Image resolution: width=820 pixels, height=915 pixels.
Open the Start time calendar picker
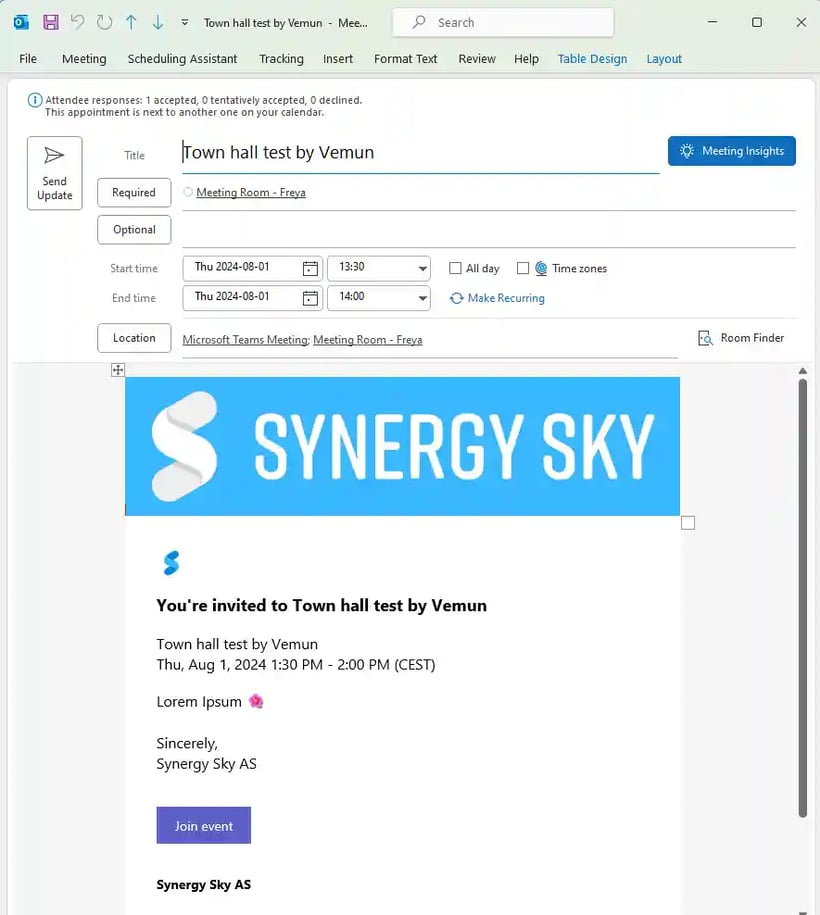[310, 268]
